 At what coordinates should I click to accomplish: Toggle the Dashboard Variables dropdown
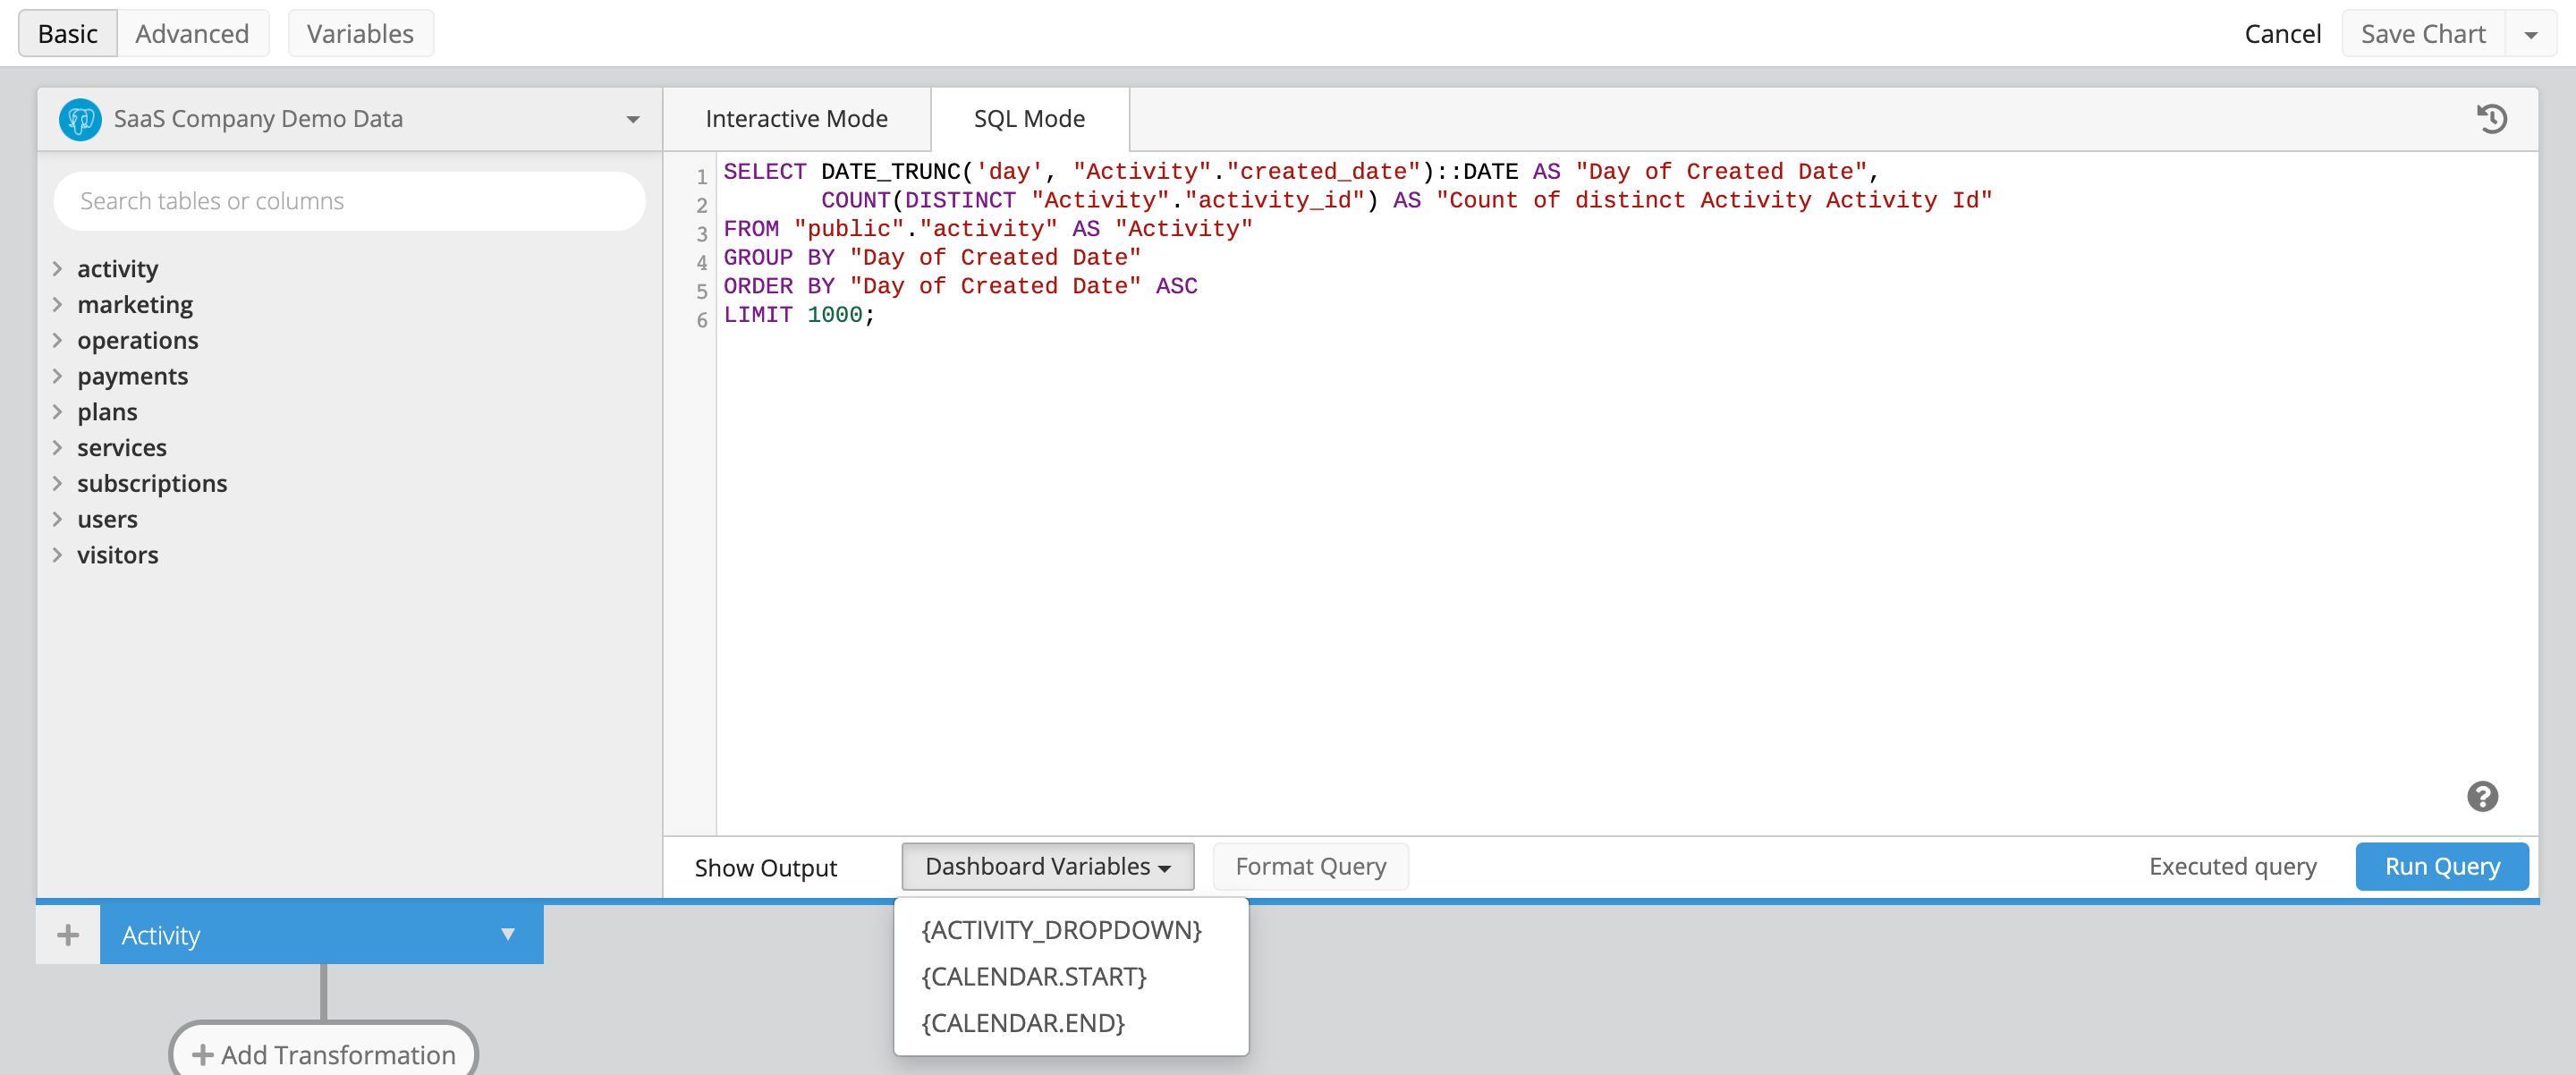pos(1047,866)
